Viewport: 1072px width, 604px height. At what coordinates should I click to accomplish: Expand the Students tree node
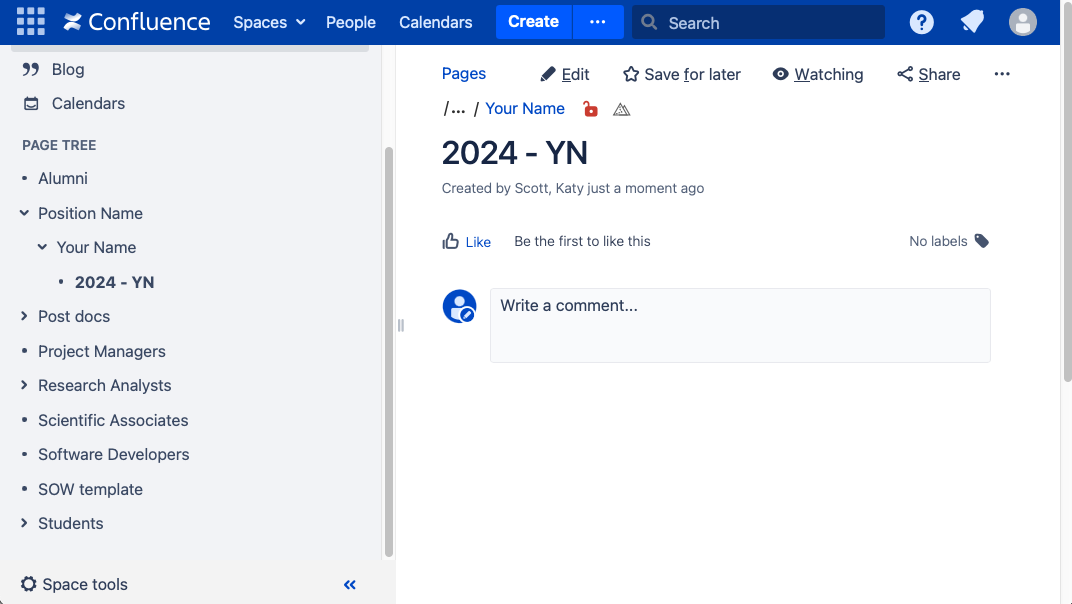[x=24, y=523]
